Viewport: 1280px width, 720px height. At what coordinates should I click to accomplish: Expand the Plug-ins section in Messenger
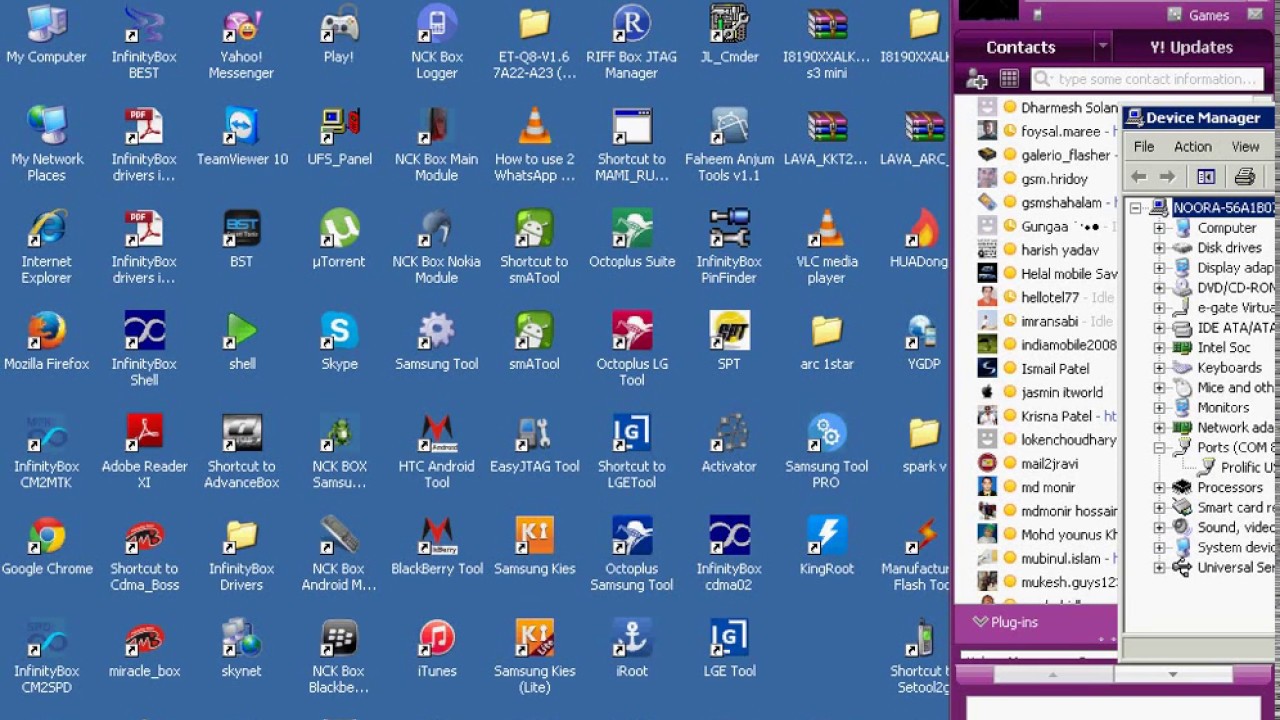coord(1005,622)
